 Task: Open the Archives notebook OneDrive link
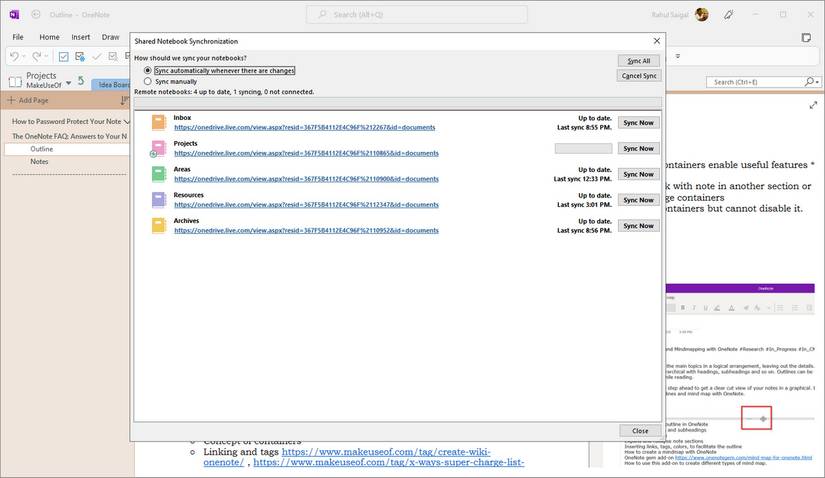tap(306, 231)
